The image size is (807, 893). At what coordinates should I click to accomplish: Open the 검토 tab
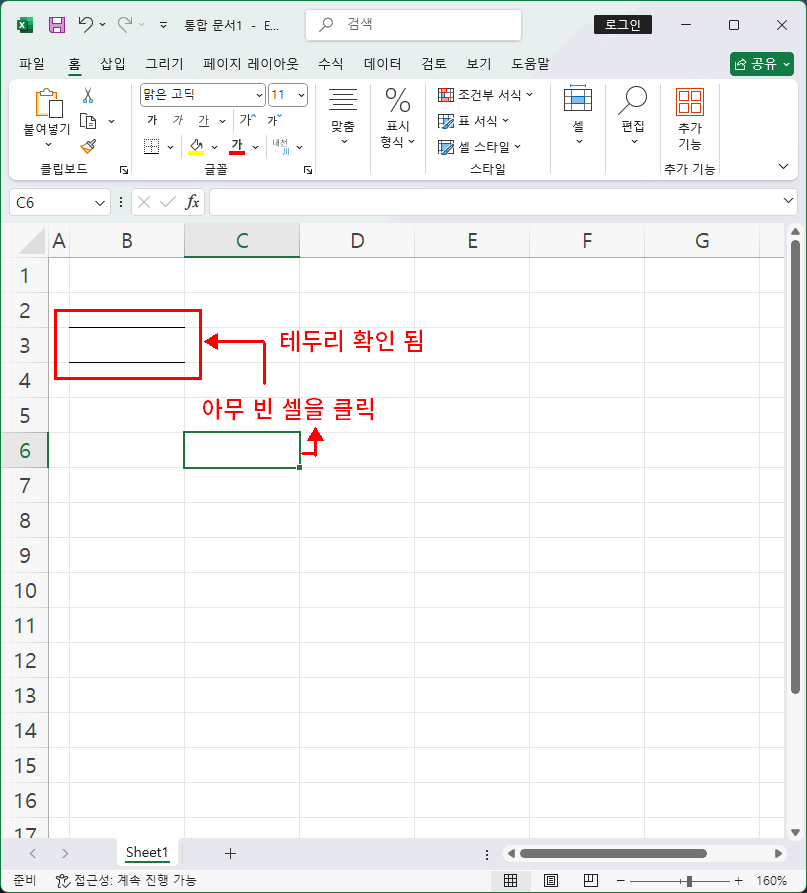tap(433, 64)
